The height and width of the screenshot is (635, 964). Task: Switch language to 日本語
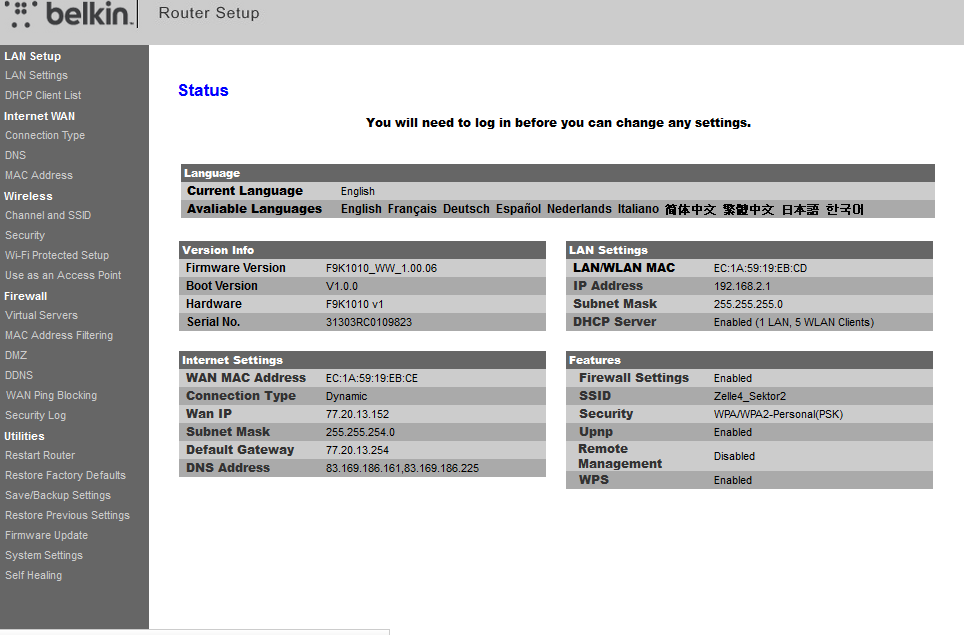click(x=800, y=210)
